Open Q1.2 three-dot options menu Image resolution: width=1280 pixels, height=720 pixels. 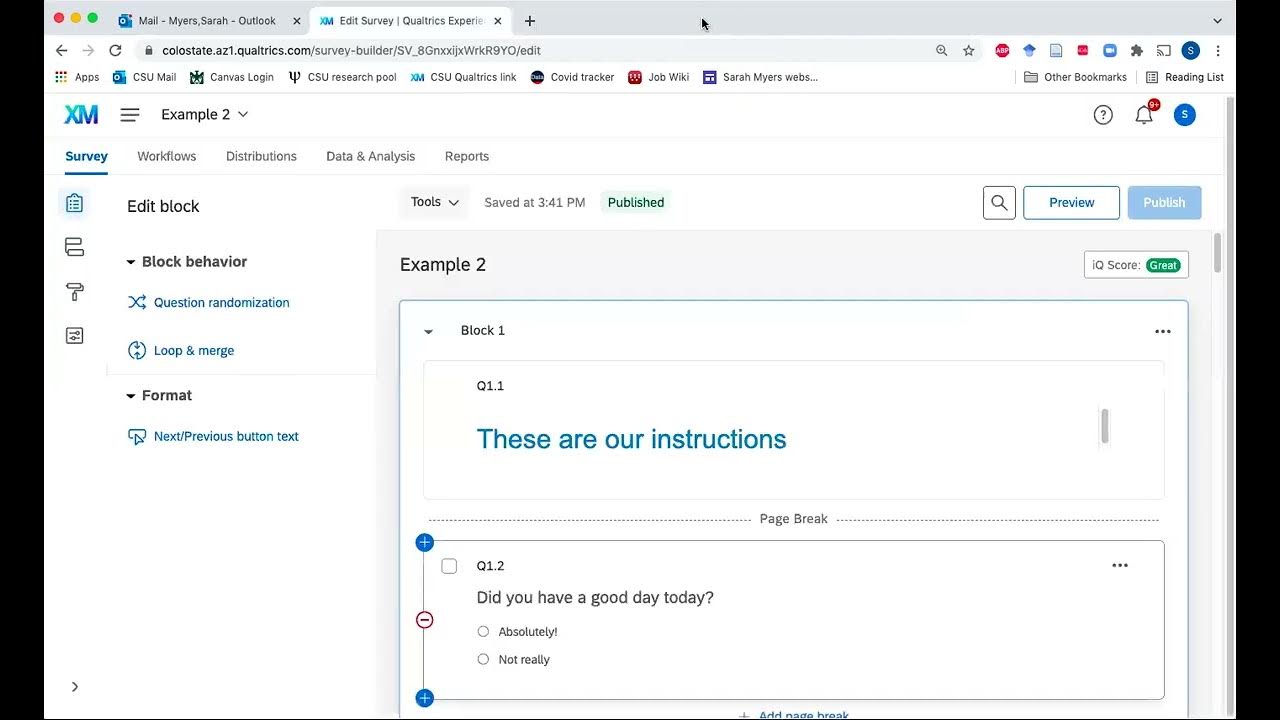click(1120, 566)
